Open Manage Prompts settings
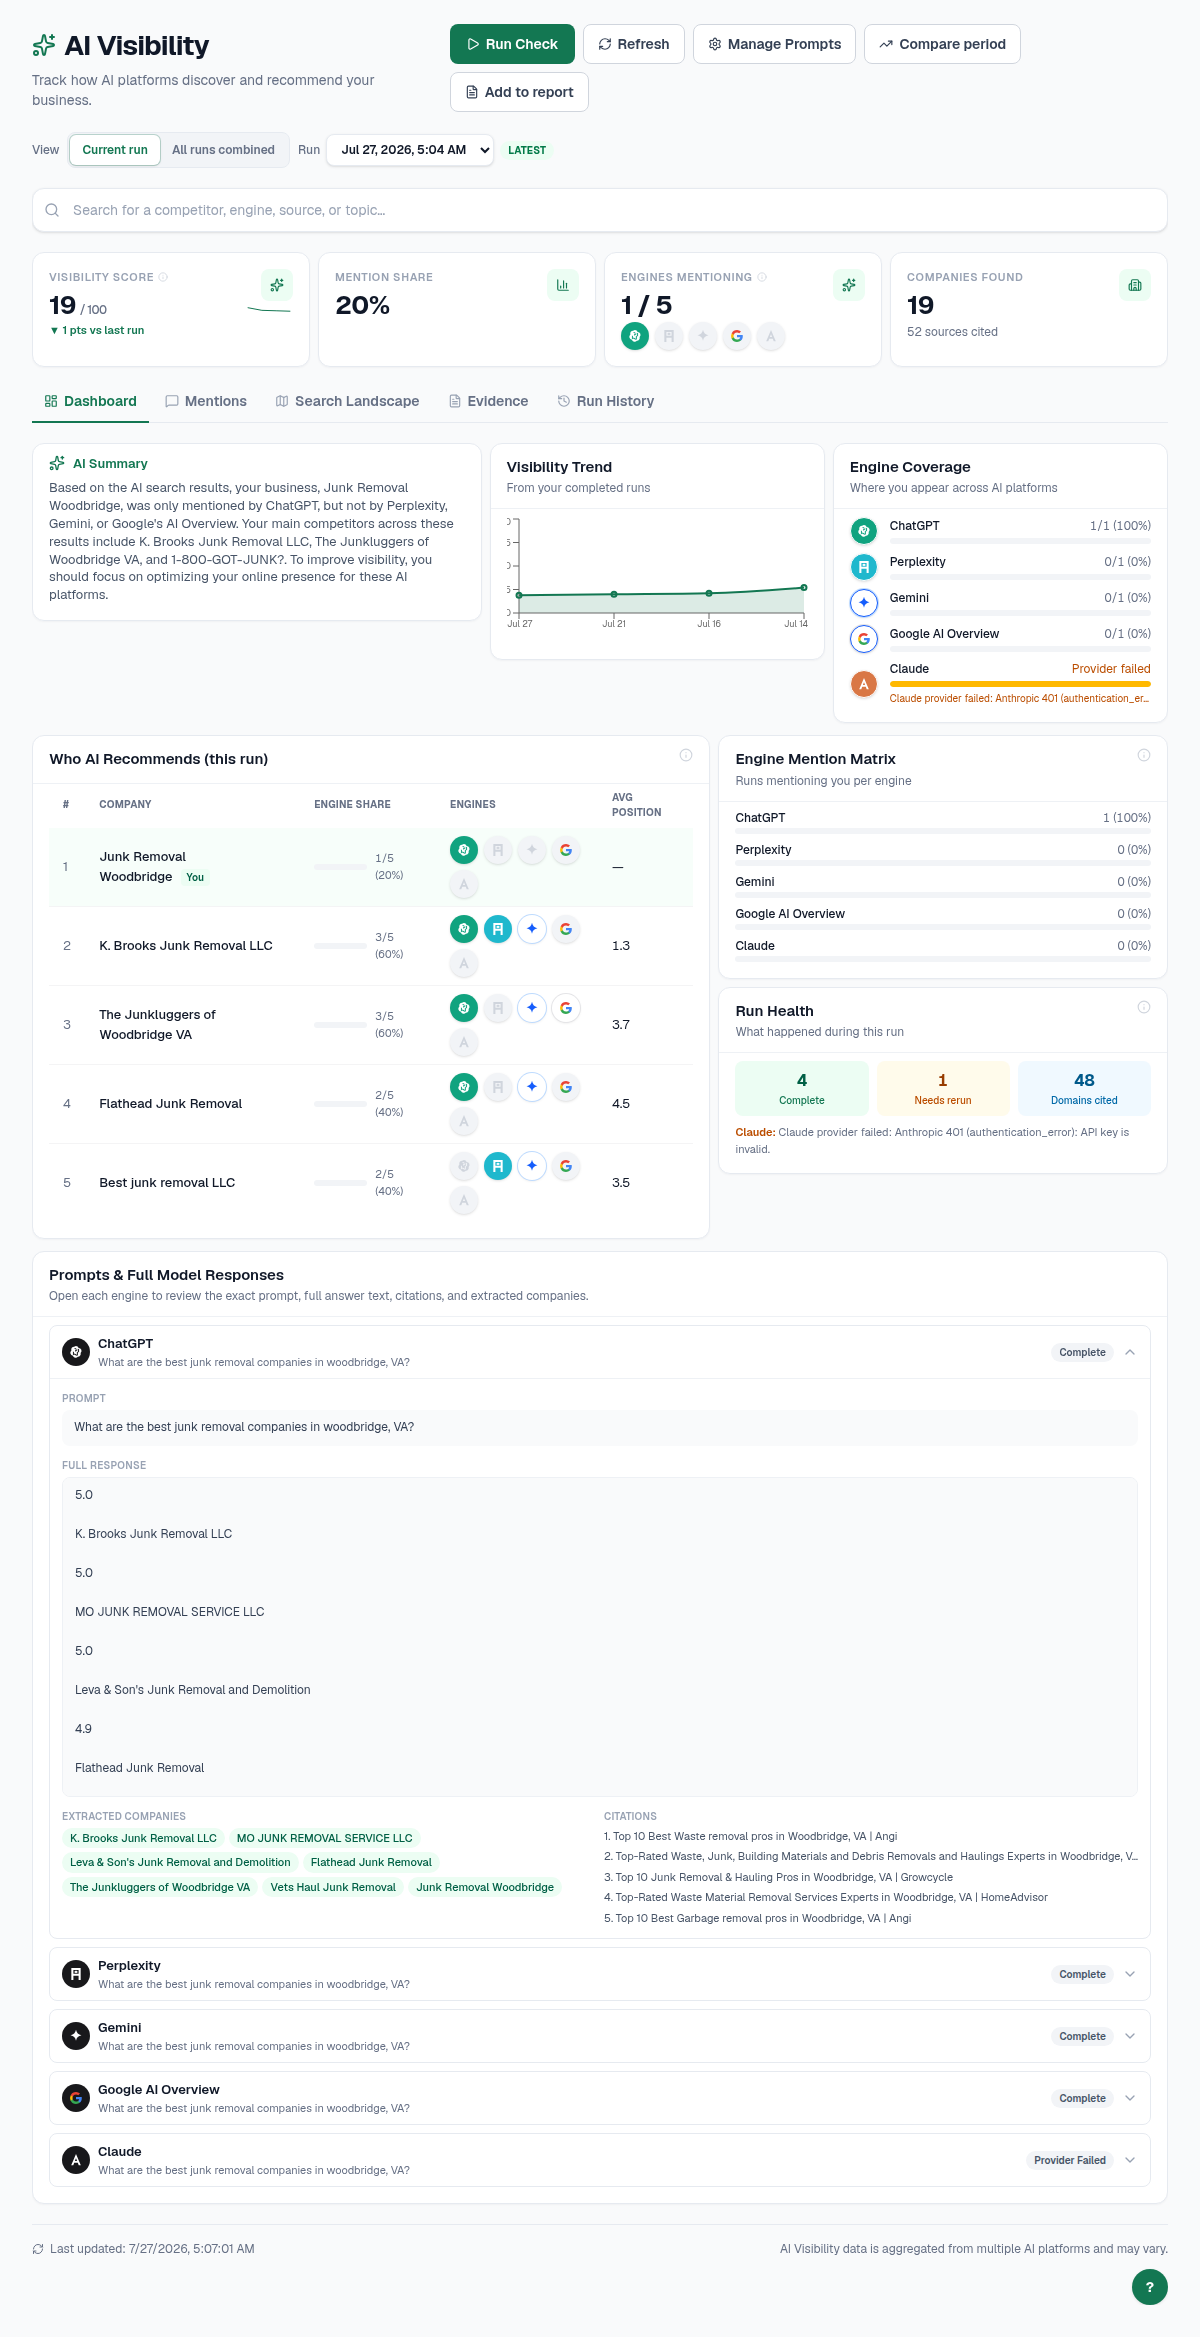 pyautogui.click(x=774, y=44)
